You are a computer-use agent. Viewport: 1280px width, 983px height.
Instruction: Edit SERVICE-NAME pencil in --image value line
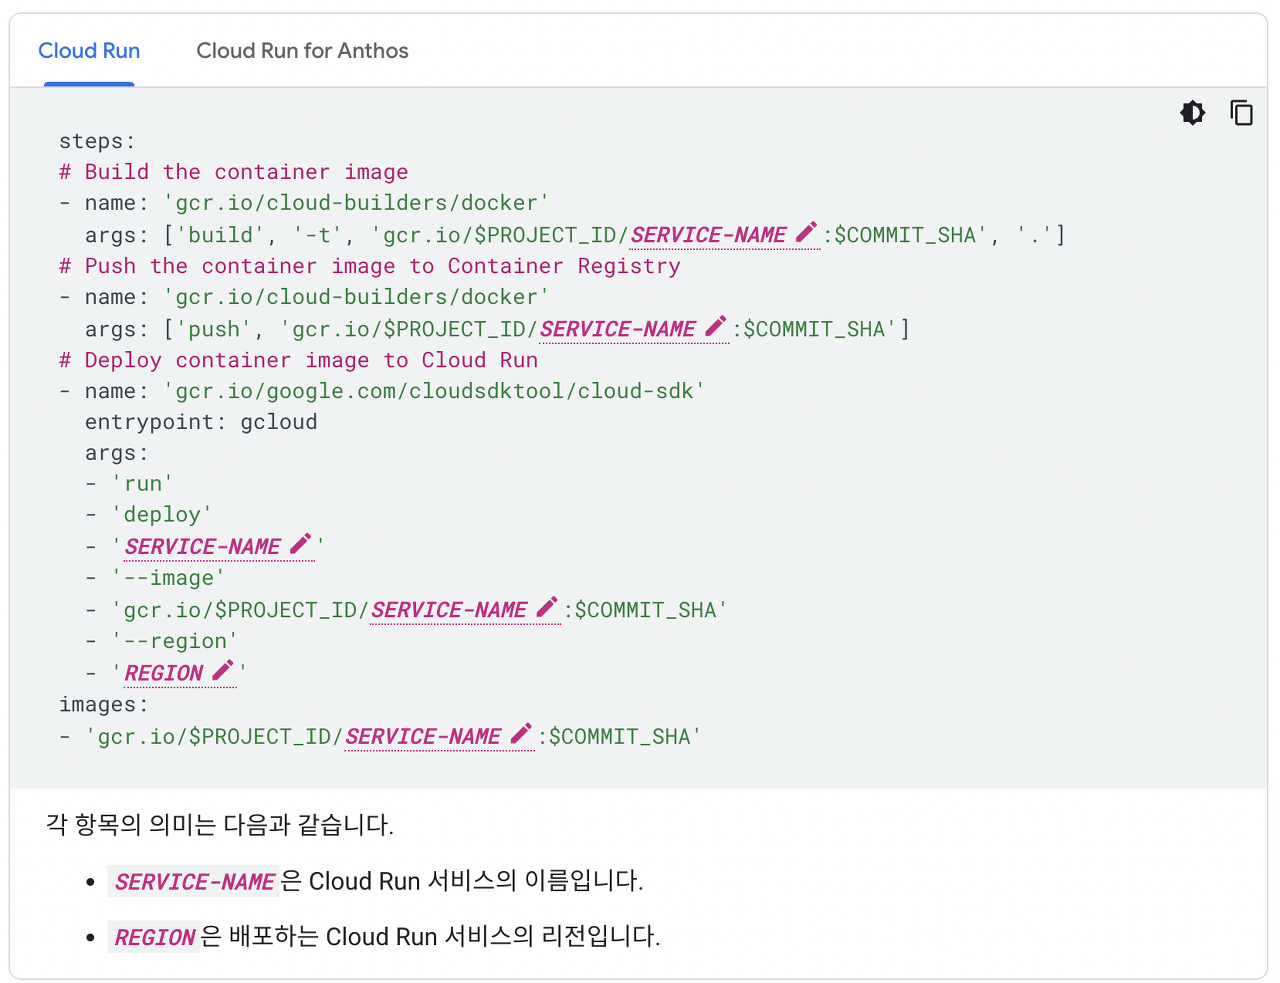click(x=547, y=608)
